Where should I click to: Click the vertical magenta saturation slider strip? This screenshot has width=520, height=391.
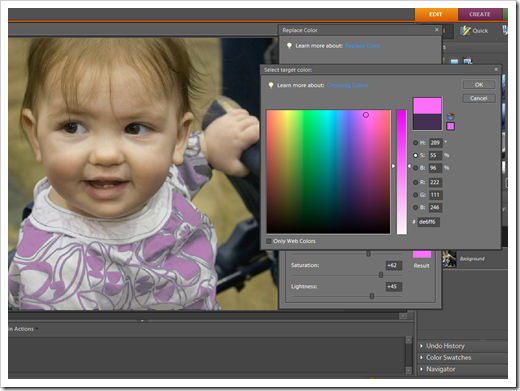pyautogui.click(x=402, y=172)
